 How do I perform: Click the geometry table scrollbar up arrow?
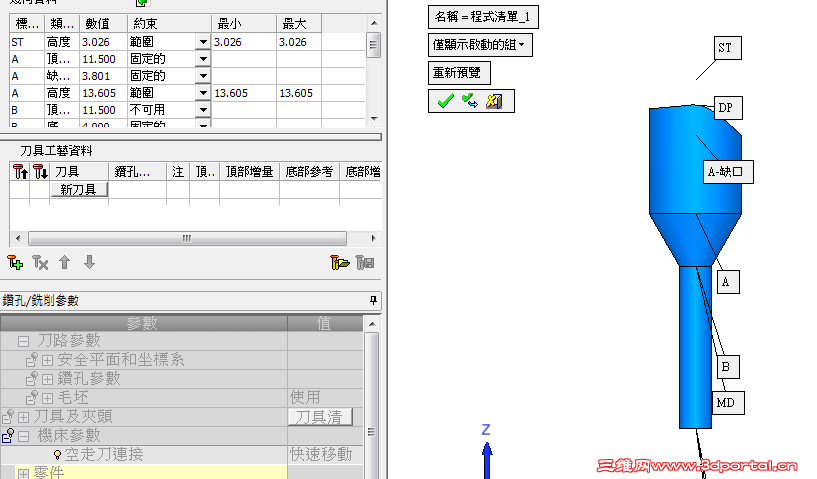374,23
